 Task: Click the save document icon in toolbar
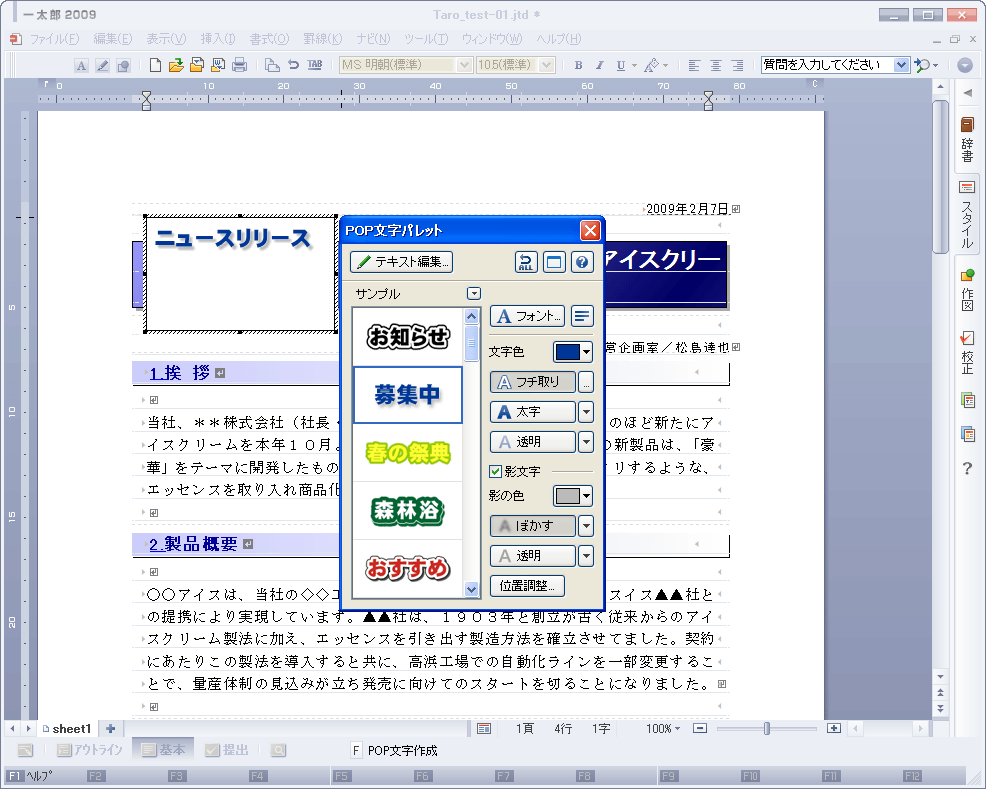197,65
